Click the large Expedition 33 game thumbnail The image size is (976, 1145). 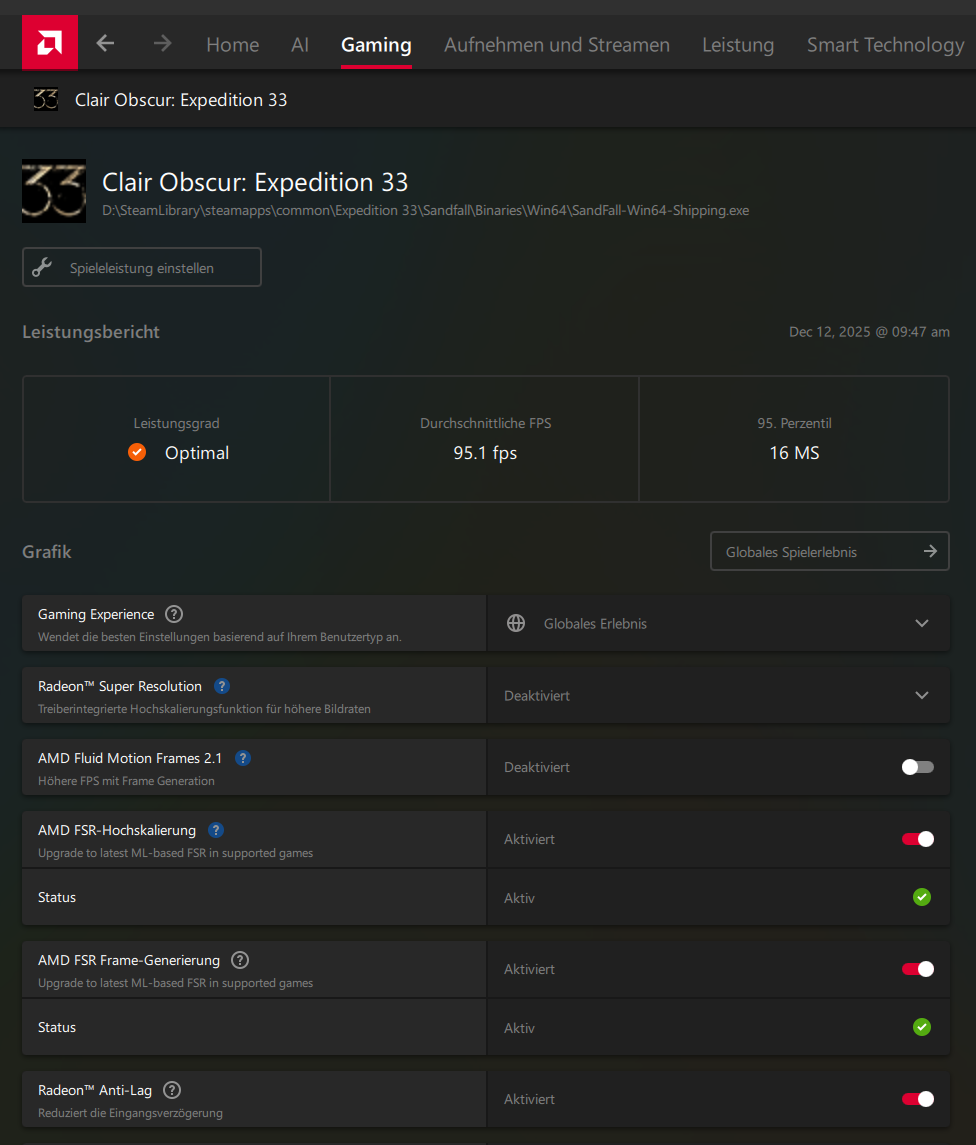[x=54, y=191]
